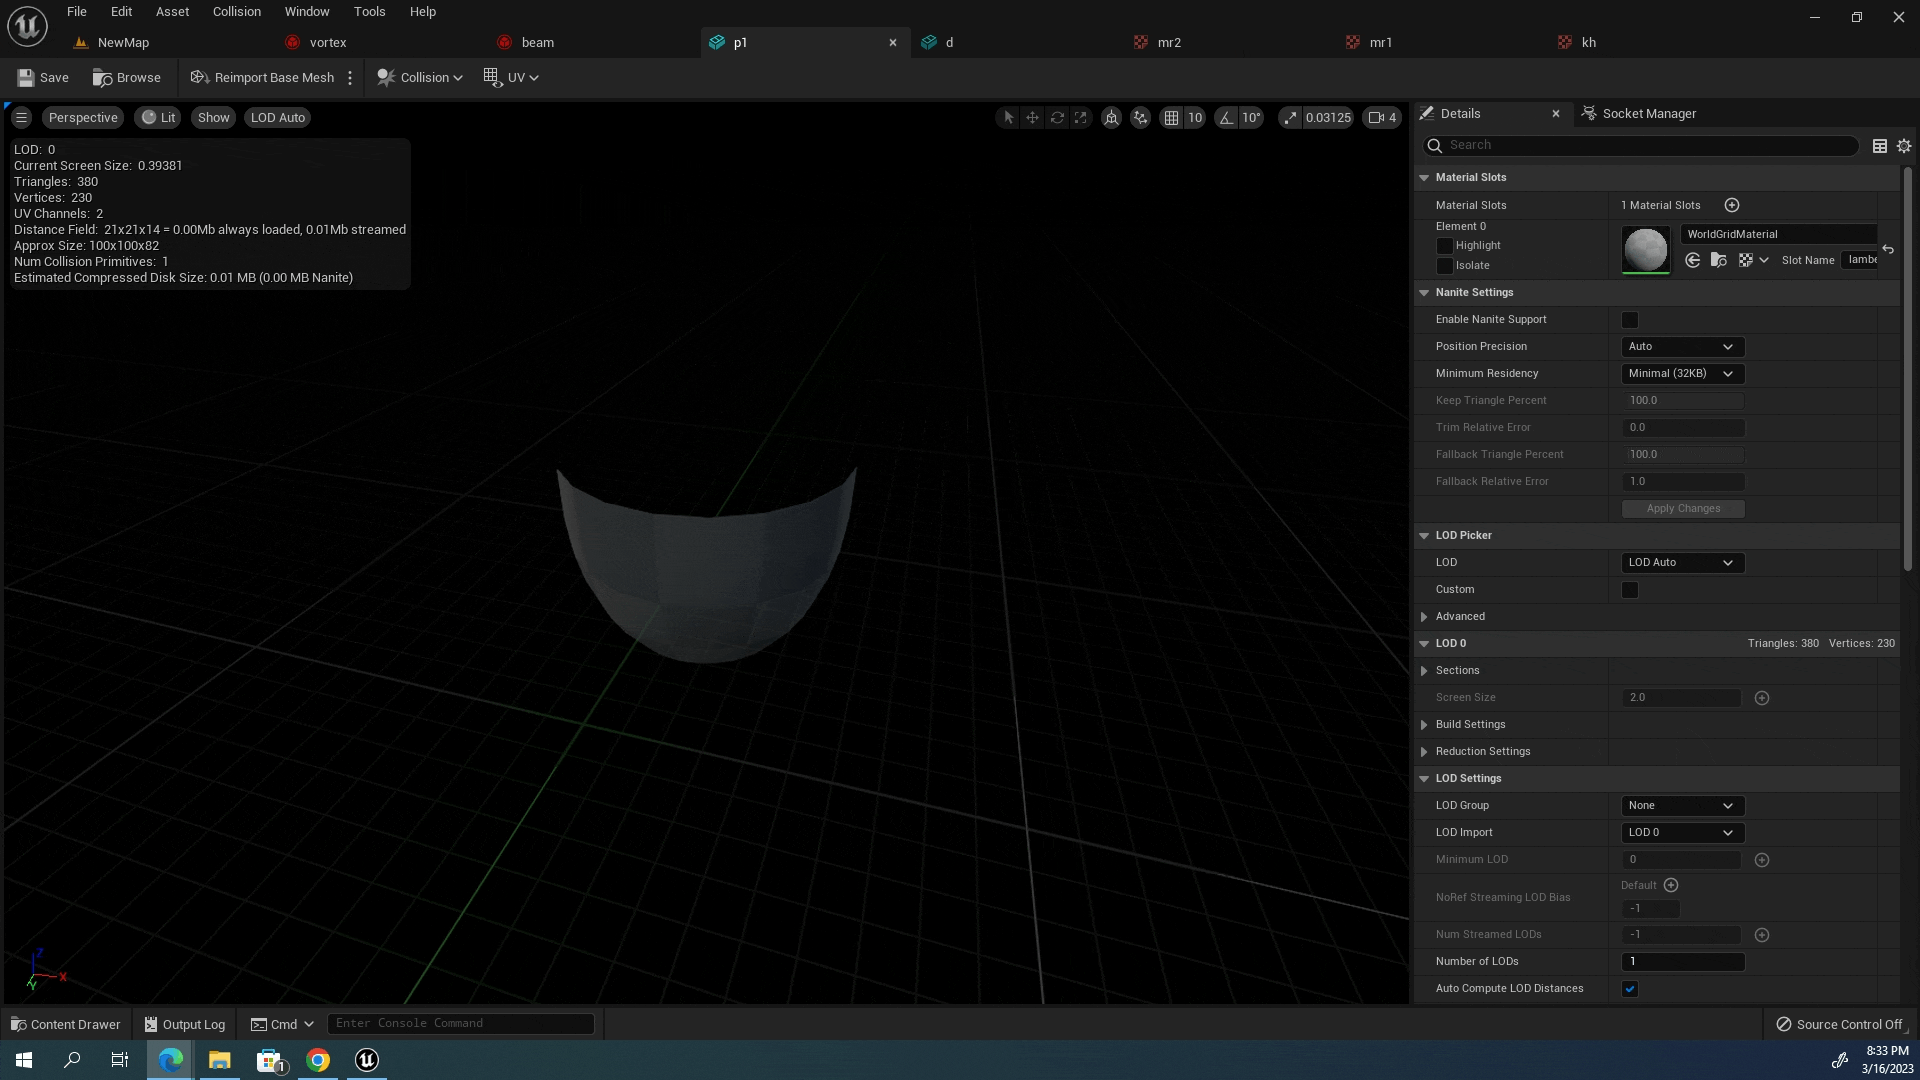Viewport: 1920px width, 1080px height.
Task: Save the static mesh asset
Action: [43, 78]
